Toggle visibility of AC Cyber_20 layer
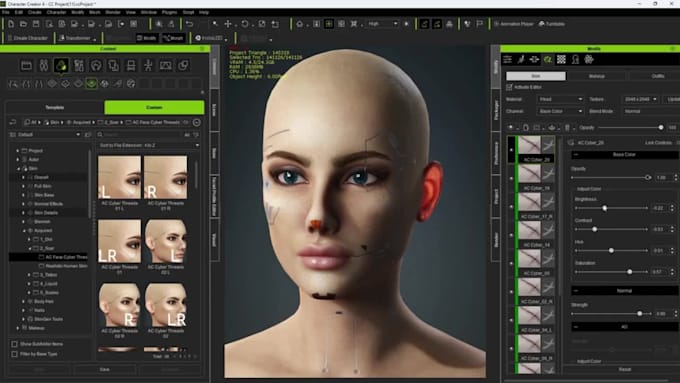 coord(511,150)
